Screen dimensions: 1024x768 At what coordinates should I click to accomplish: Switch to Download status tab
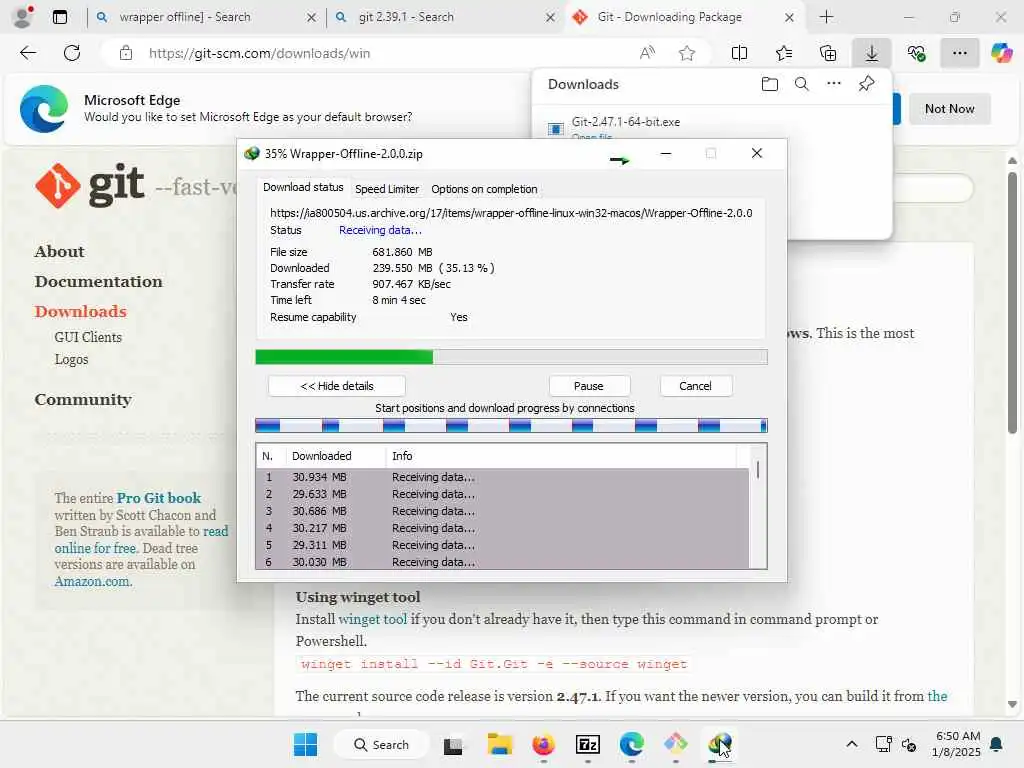pos(303,187)
